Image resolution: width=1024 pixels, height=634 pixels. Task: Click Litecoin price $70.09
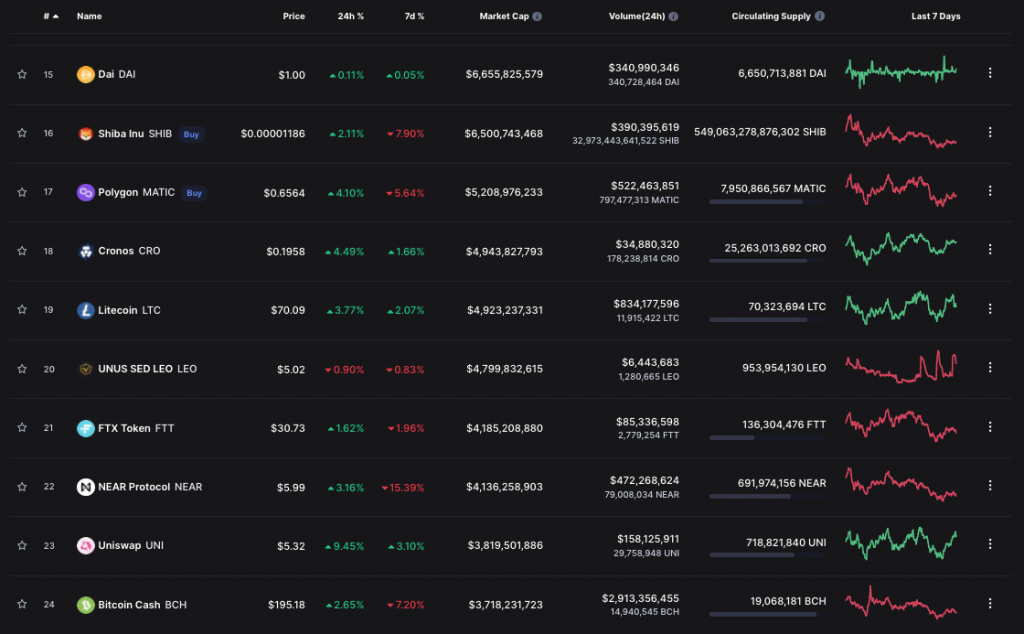pos(288,310)
